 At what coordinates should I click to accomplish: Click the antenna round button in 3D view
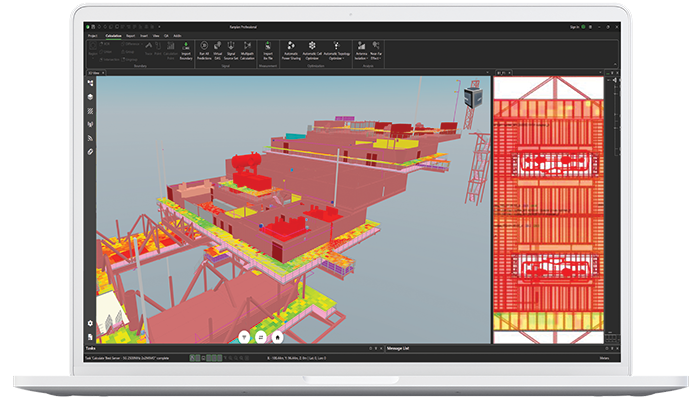pyautogui.click(x=244, y=337)
